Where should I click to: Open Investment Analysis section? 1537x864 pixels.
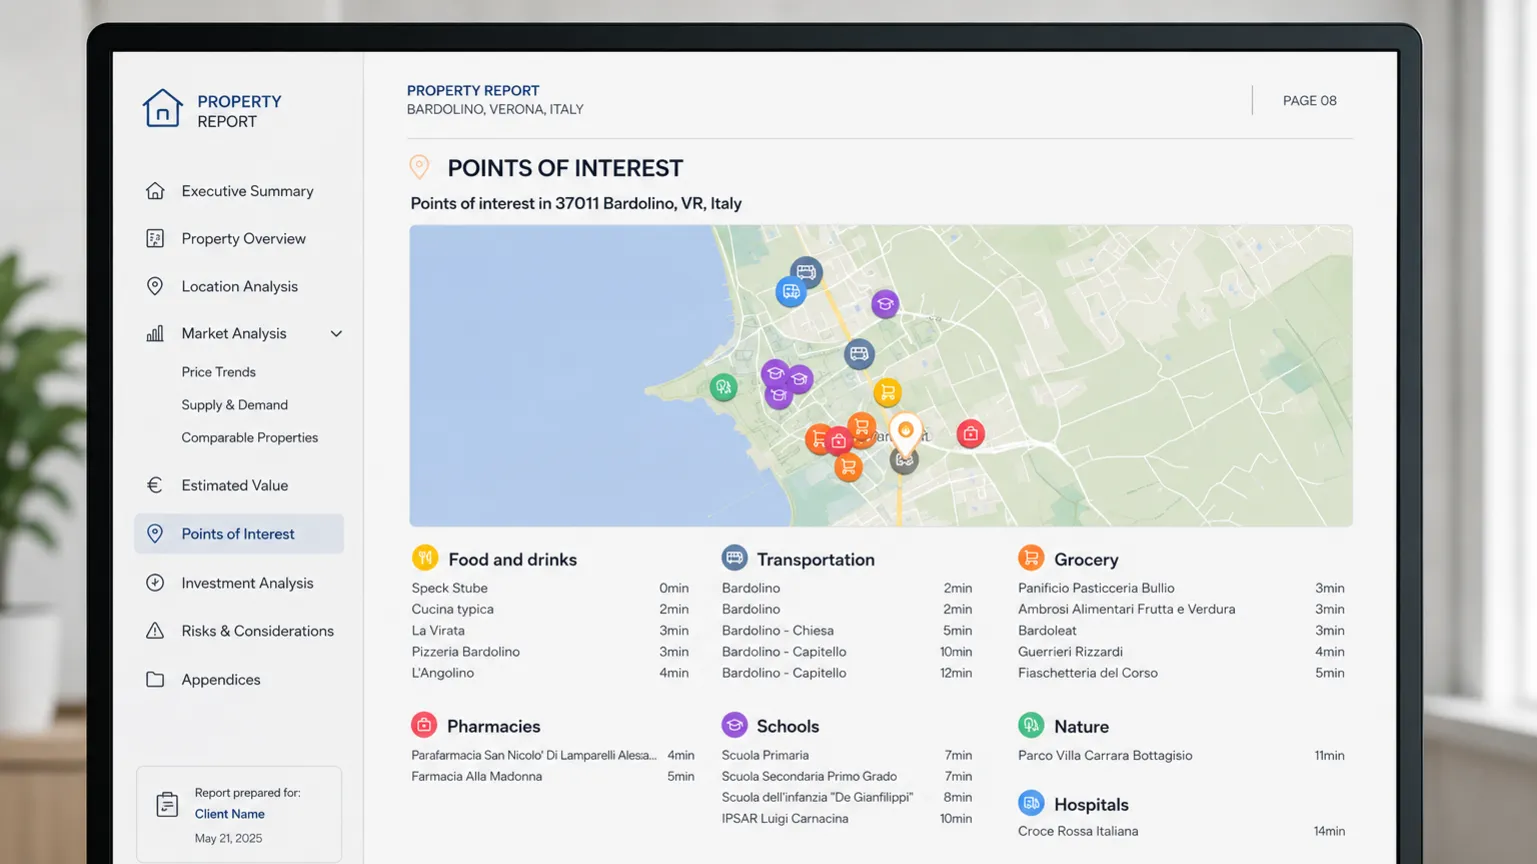tap(246, 583)
